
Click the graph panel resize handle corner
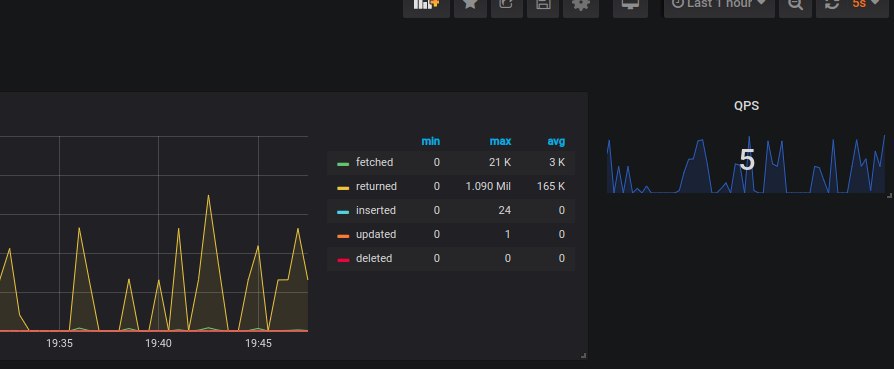click(583, 355)
